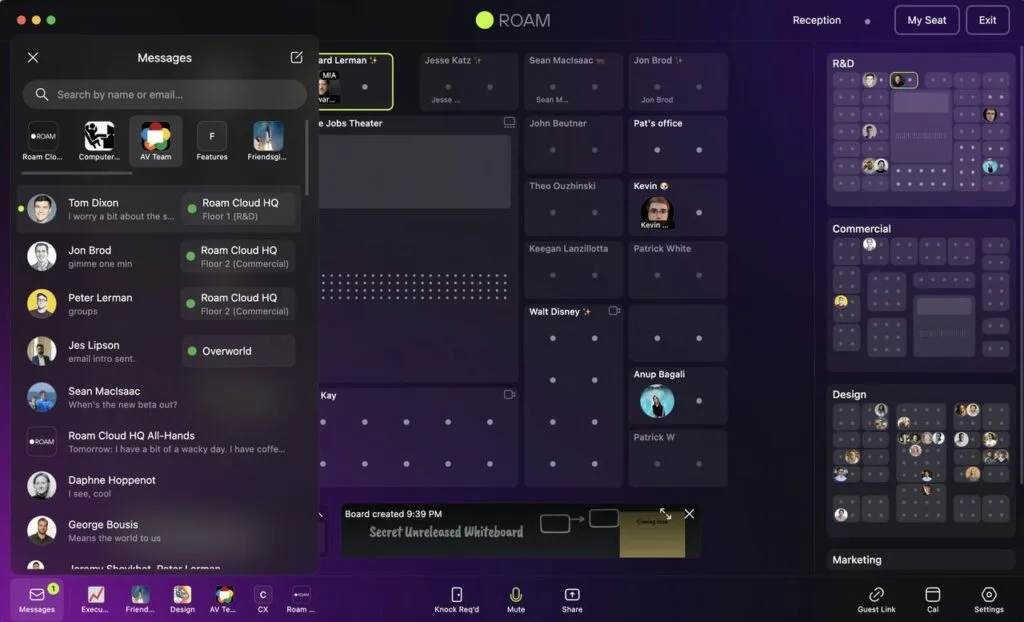1024x622 pixels.
Task: Open George Bousis's conversation
Action: pos(159,531)
